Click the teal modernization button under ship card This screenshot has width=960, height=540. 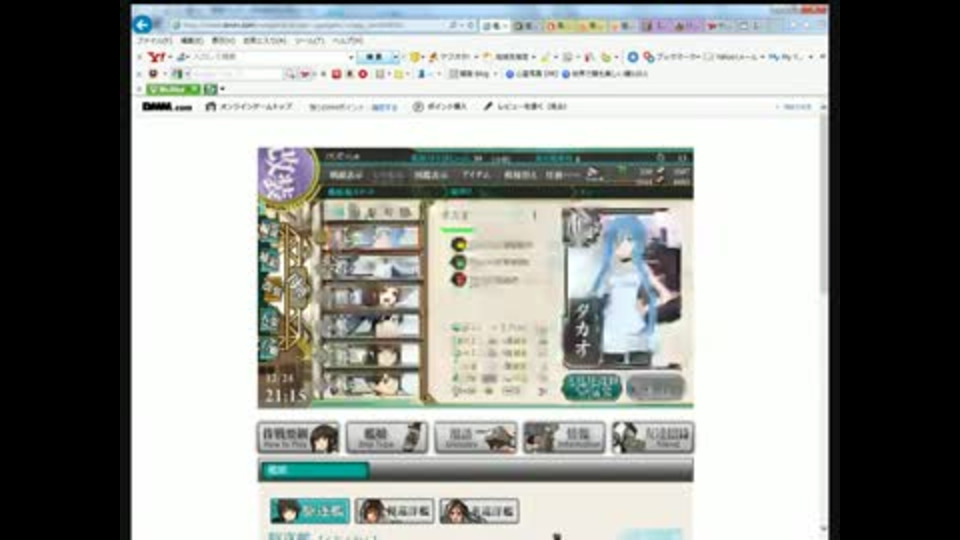(591, 387)
